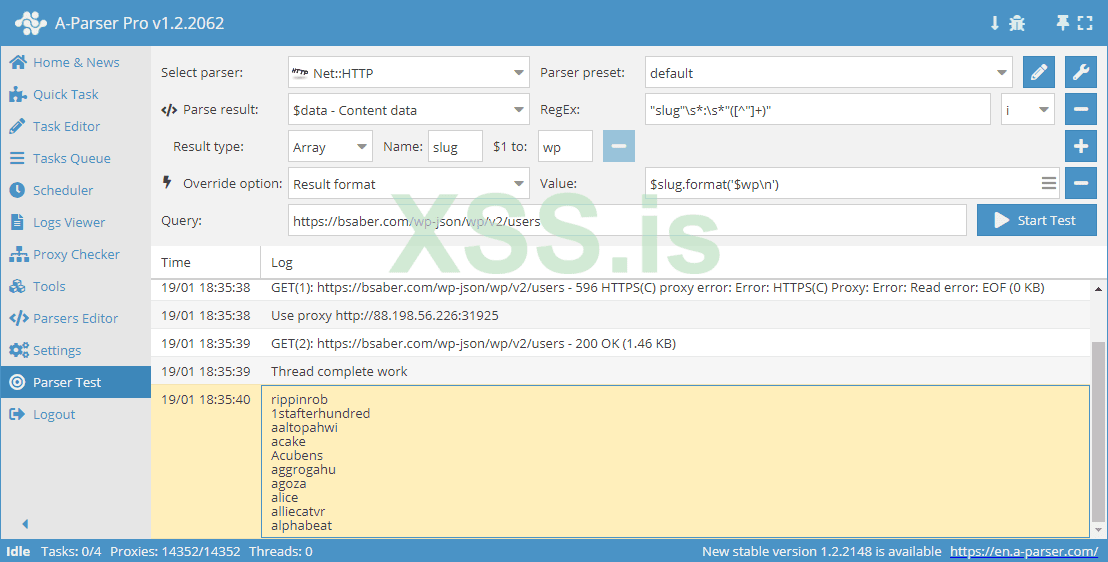The width and height of the screenshot is (1108, 562).
Task: Click the log scrollbar up arrow
Action: pos(1099,289)
